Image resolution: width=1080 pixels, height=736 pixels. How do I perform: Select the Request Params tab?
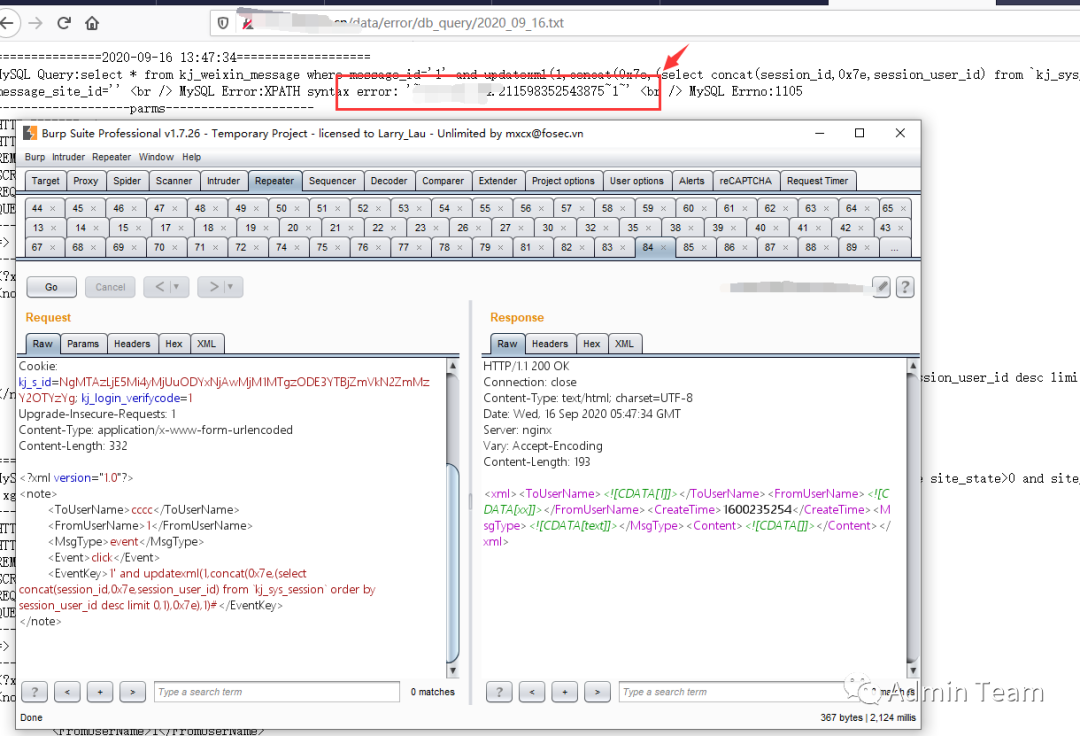pos(83,344)
